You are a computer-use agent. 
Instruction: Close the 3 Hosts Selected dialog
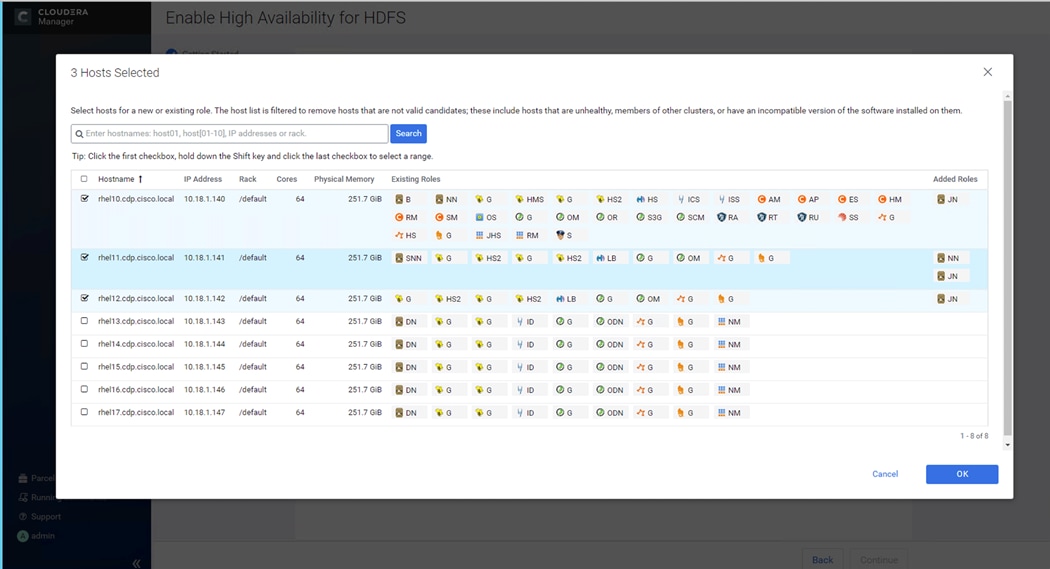pyautogui.click(x=988, y=72)
